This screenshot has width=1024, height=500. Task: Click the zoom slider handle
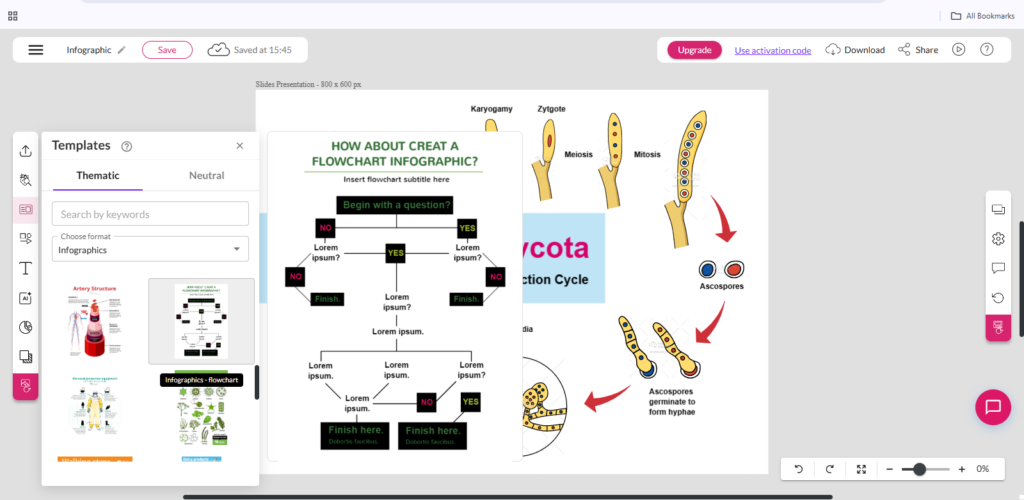pyautogui.click(x=920, y=469)
